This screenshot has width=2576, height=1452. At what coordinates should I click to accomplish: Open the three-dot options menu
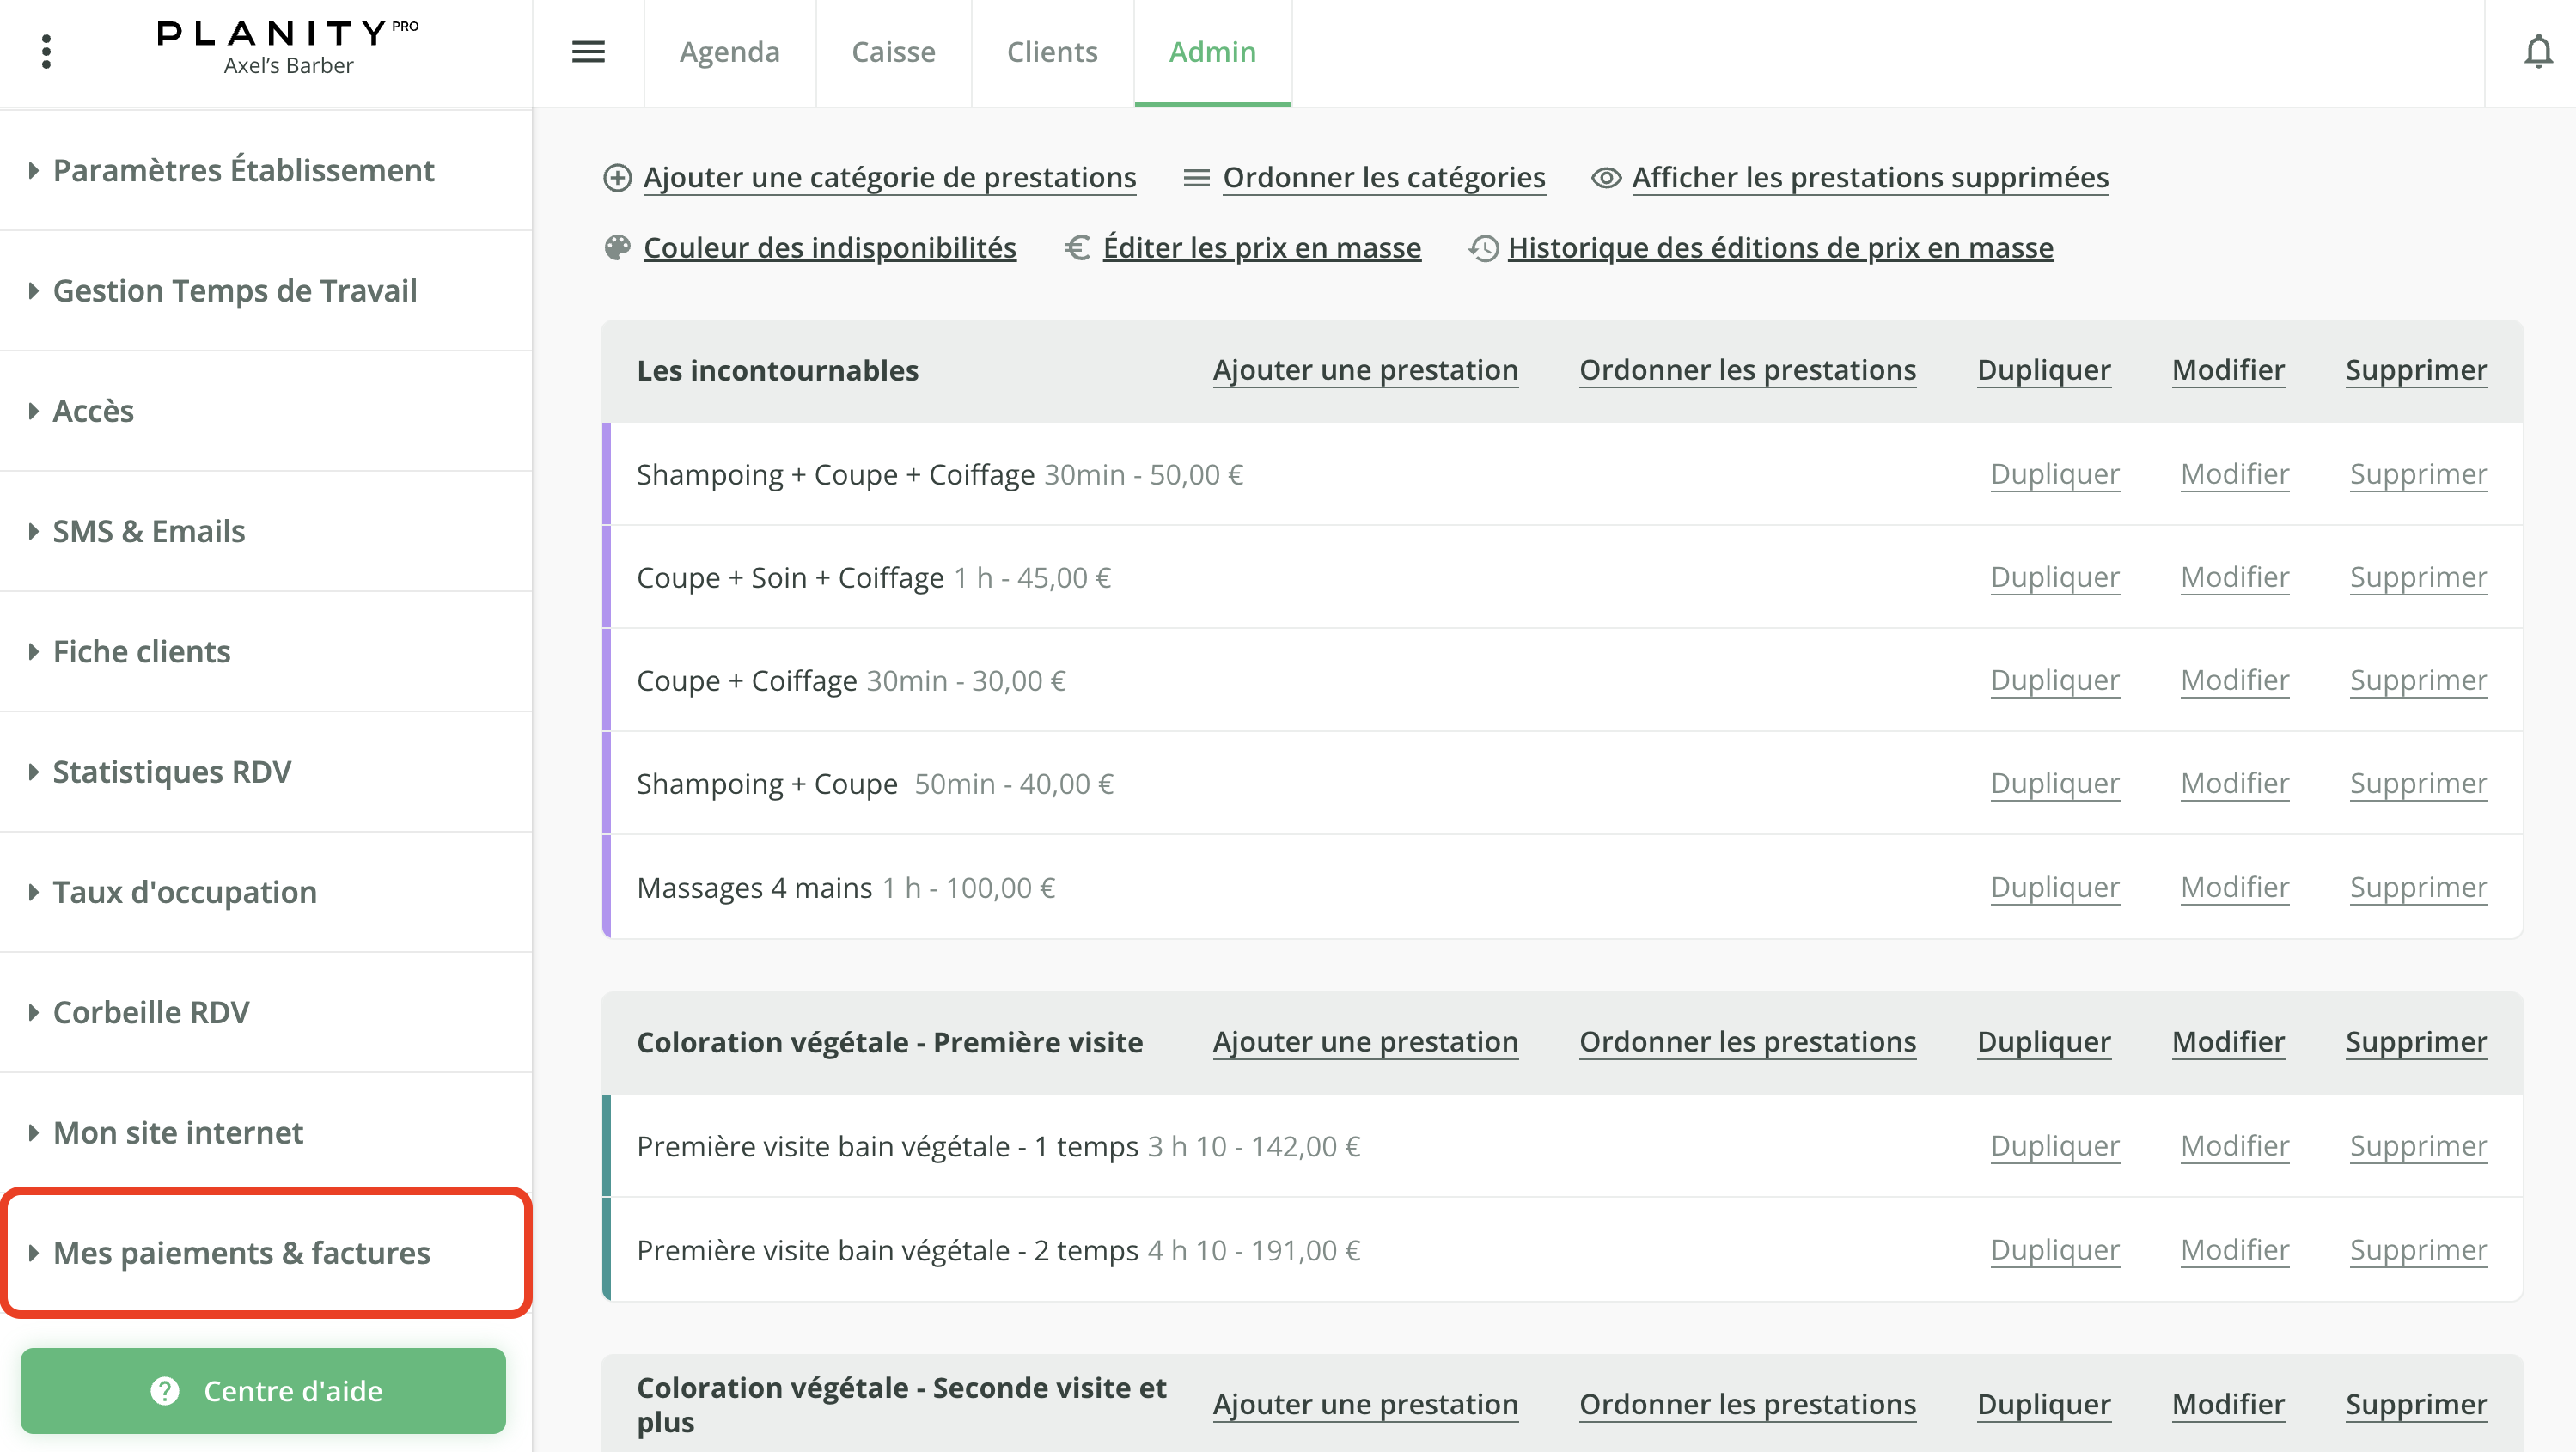point(46,51)
